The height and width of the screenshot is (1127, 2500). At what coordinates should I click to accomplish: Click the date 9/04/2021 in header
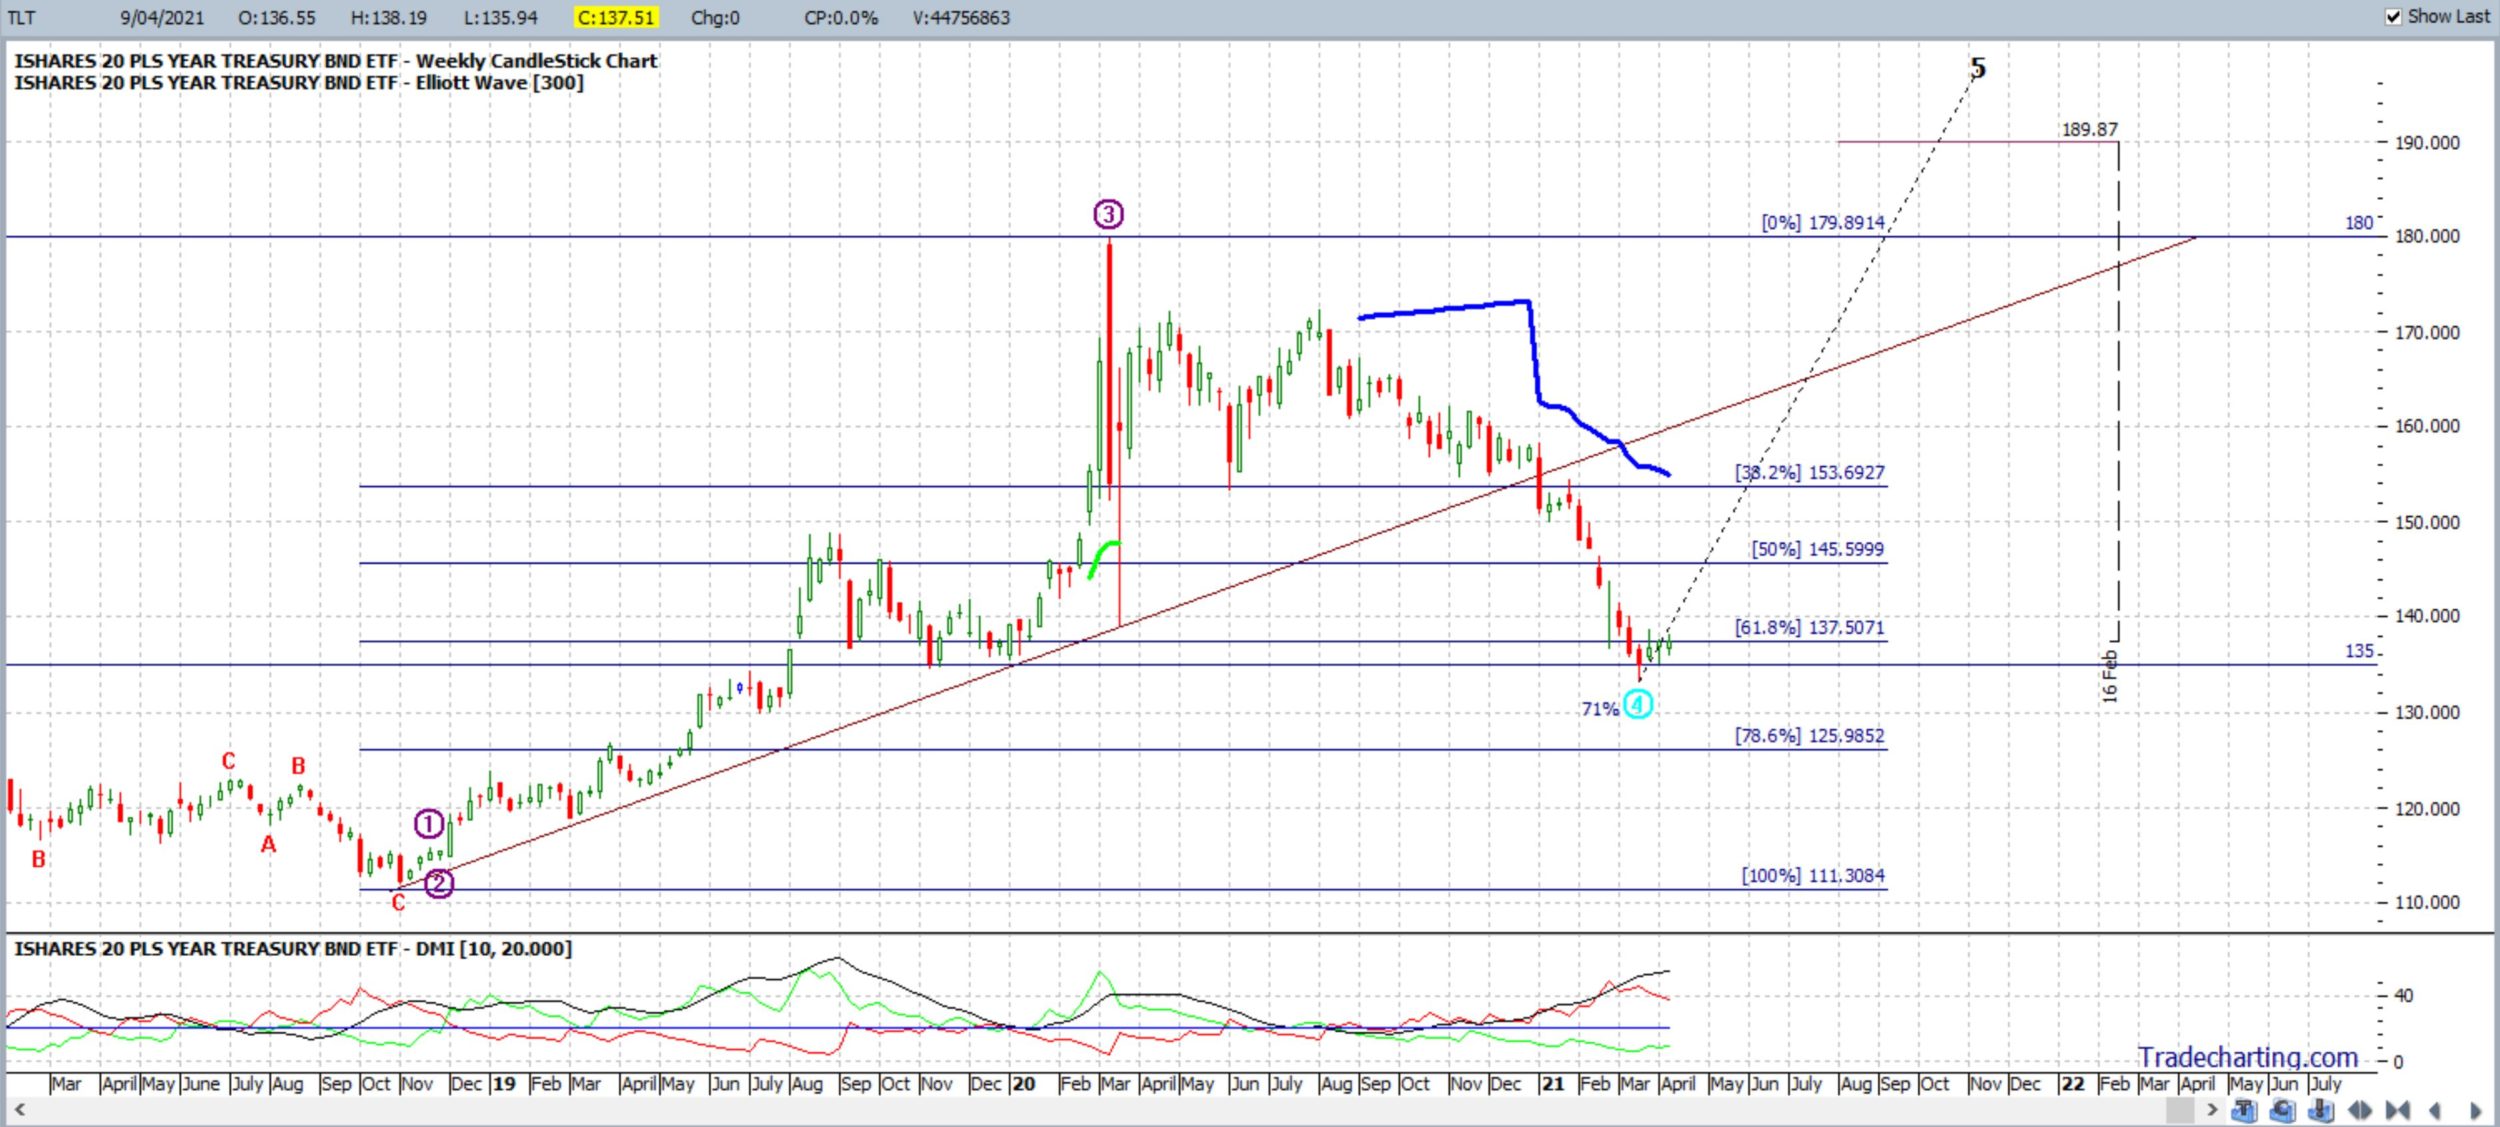(x=161, y=18)
